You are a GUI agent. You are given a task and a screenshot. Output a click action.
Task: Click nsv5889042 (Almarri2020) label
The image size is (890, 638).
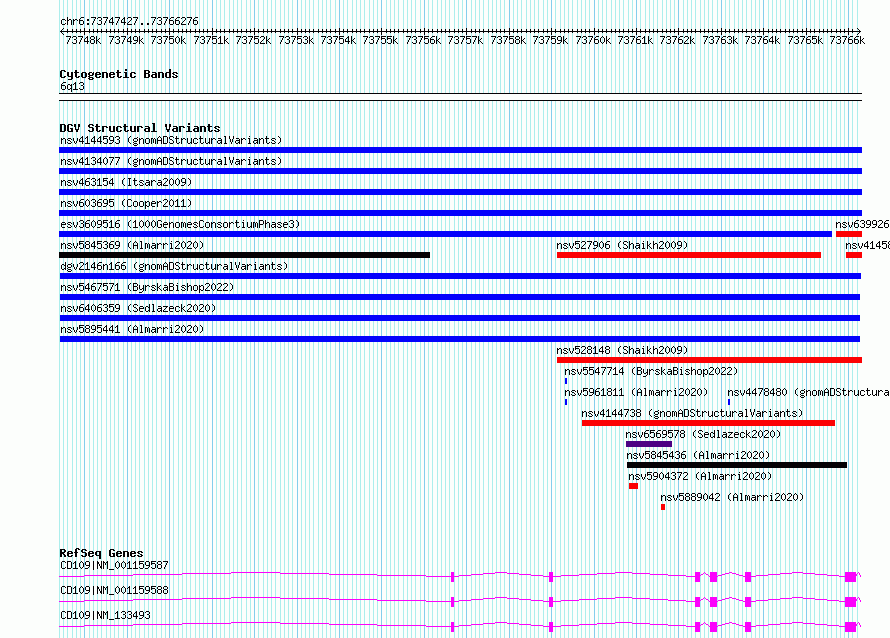click(732, 497)
